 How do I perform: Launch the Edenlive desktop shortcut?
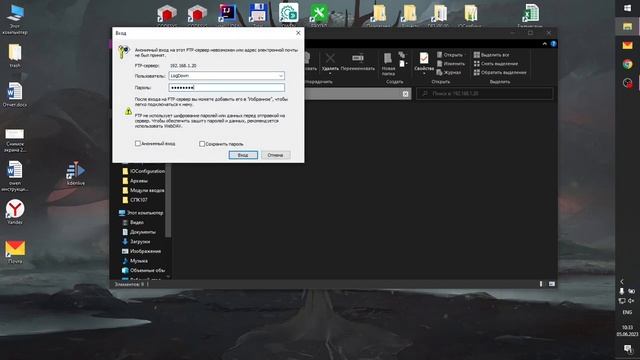point(76,173)
